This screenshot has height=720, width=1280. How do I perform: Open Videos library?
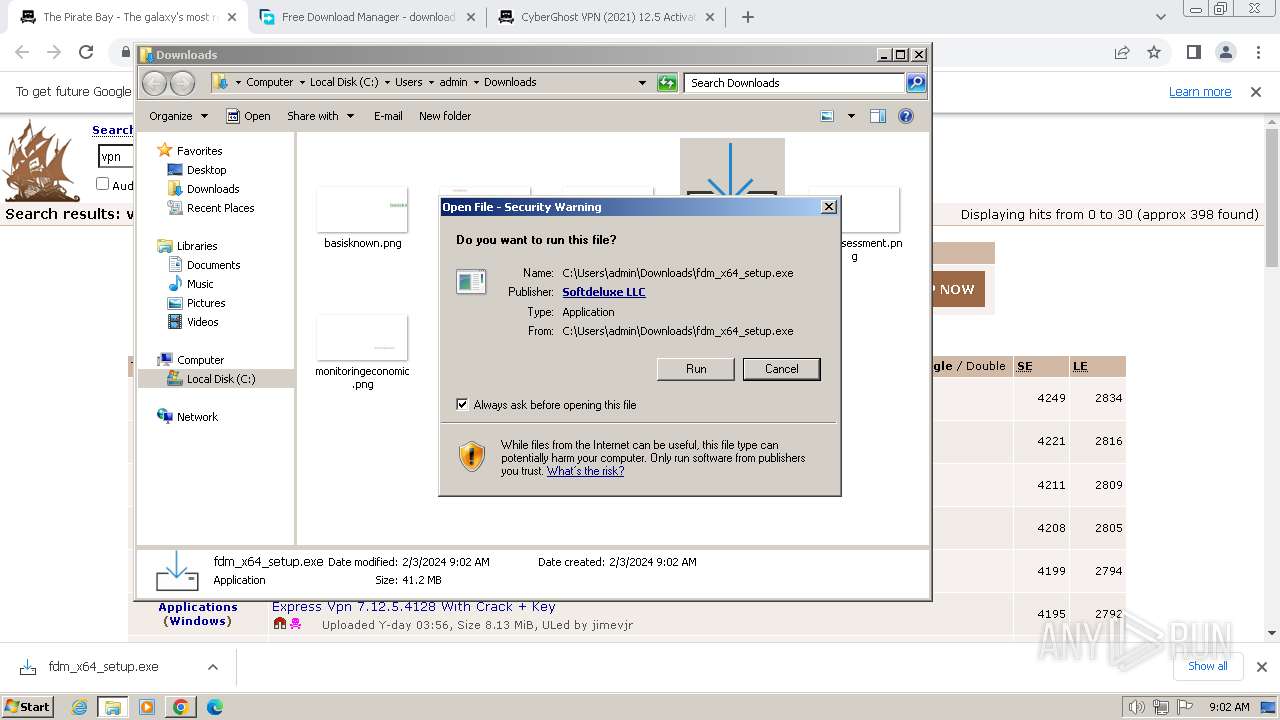202,322
